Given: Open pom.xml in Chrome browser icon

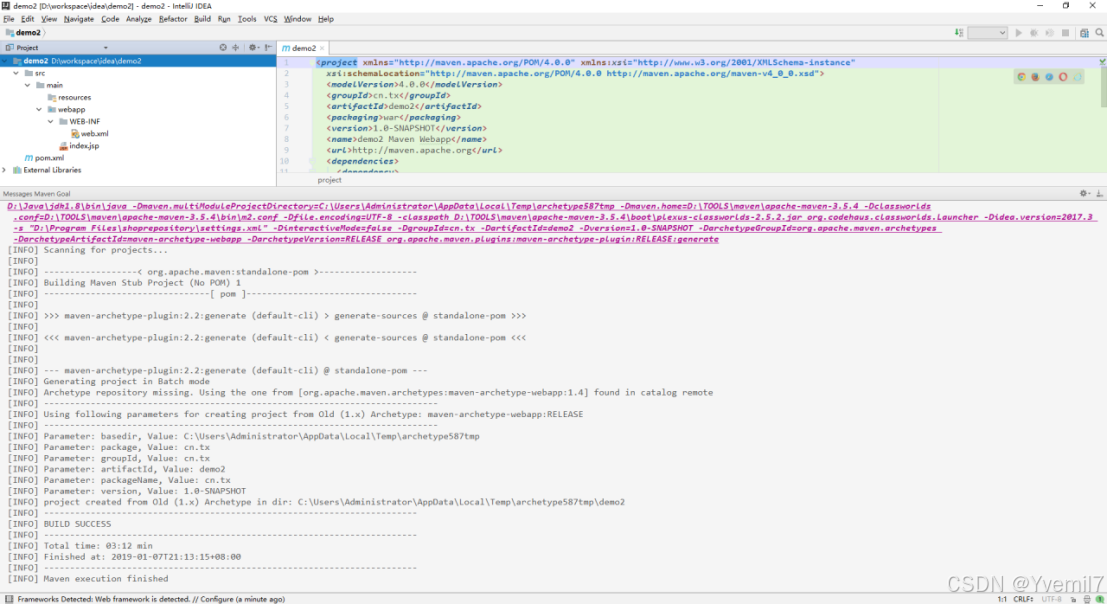Looking at the screenshot, I should coord(1021,77).
